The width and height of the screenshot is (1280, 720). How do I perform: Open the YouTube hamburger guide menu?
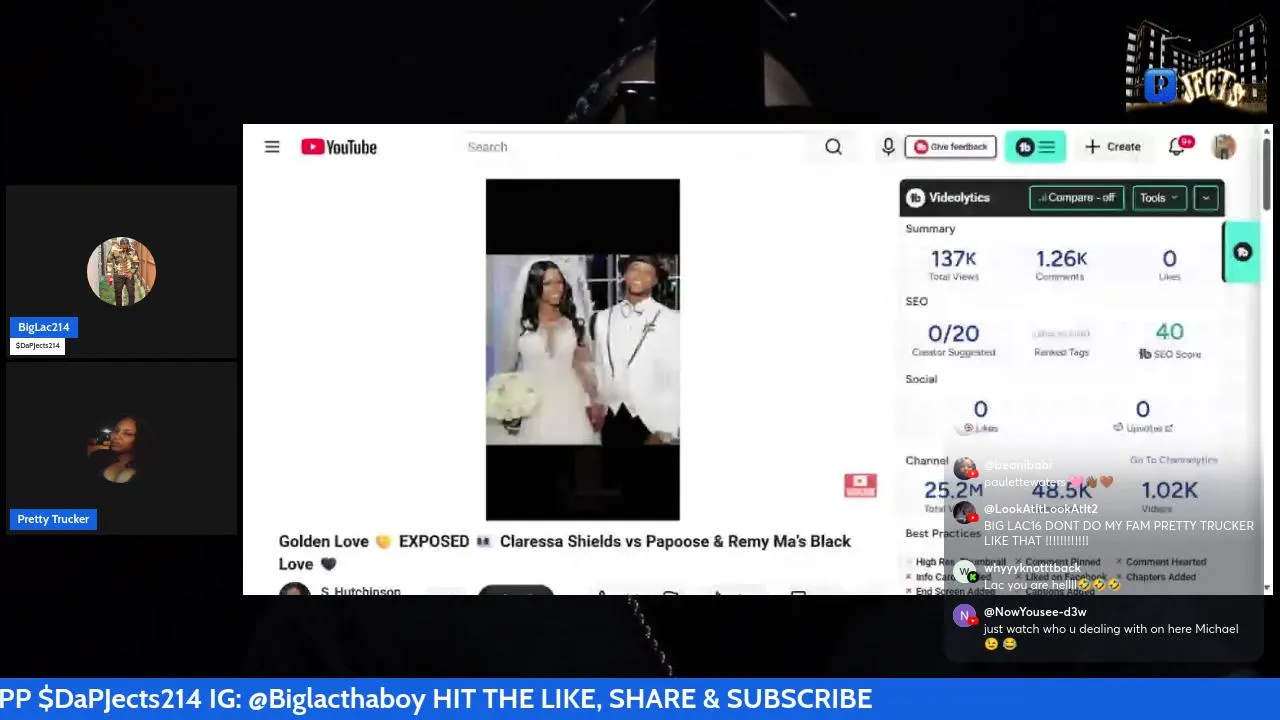tap(272, 147)
